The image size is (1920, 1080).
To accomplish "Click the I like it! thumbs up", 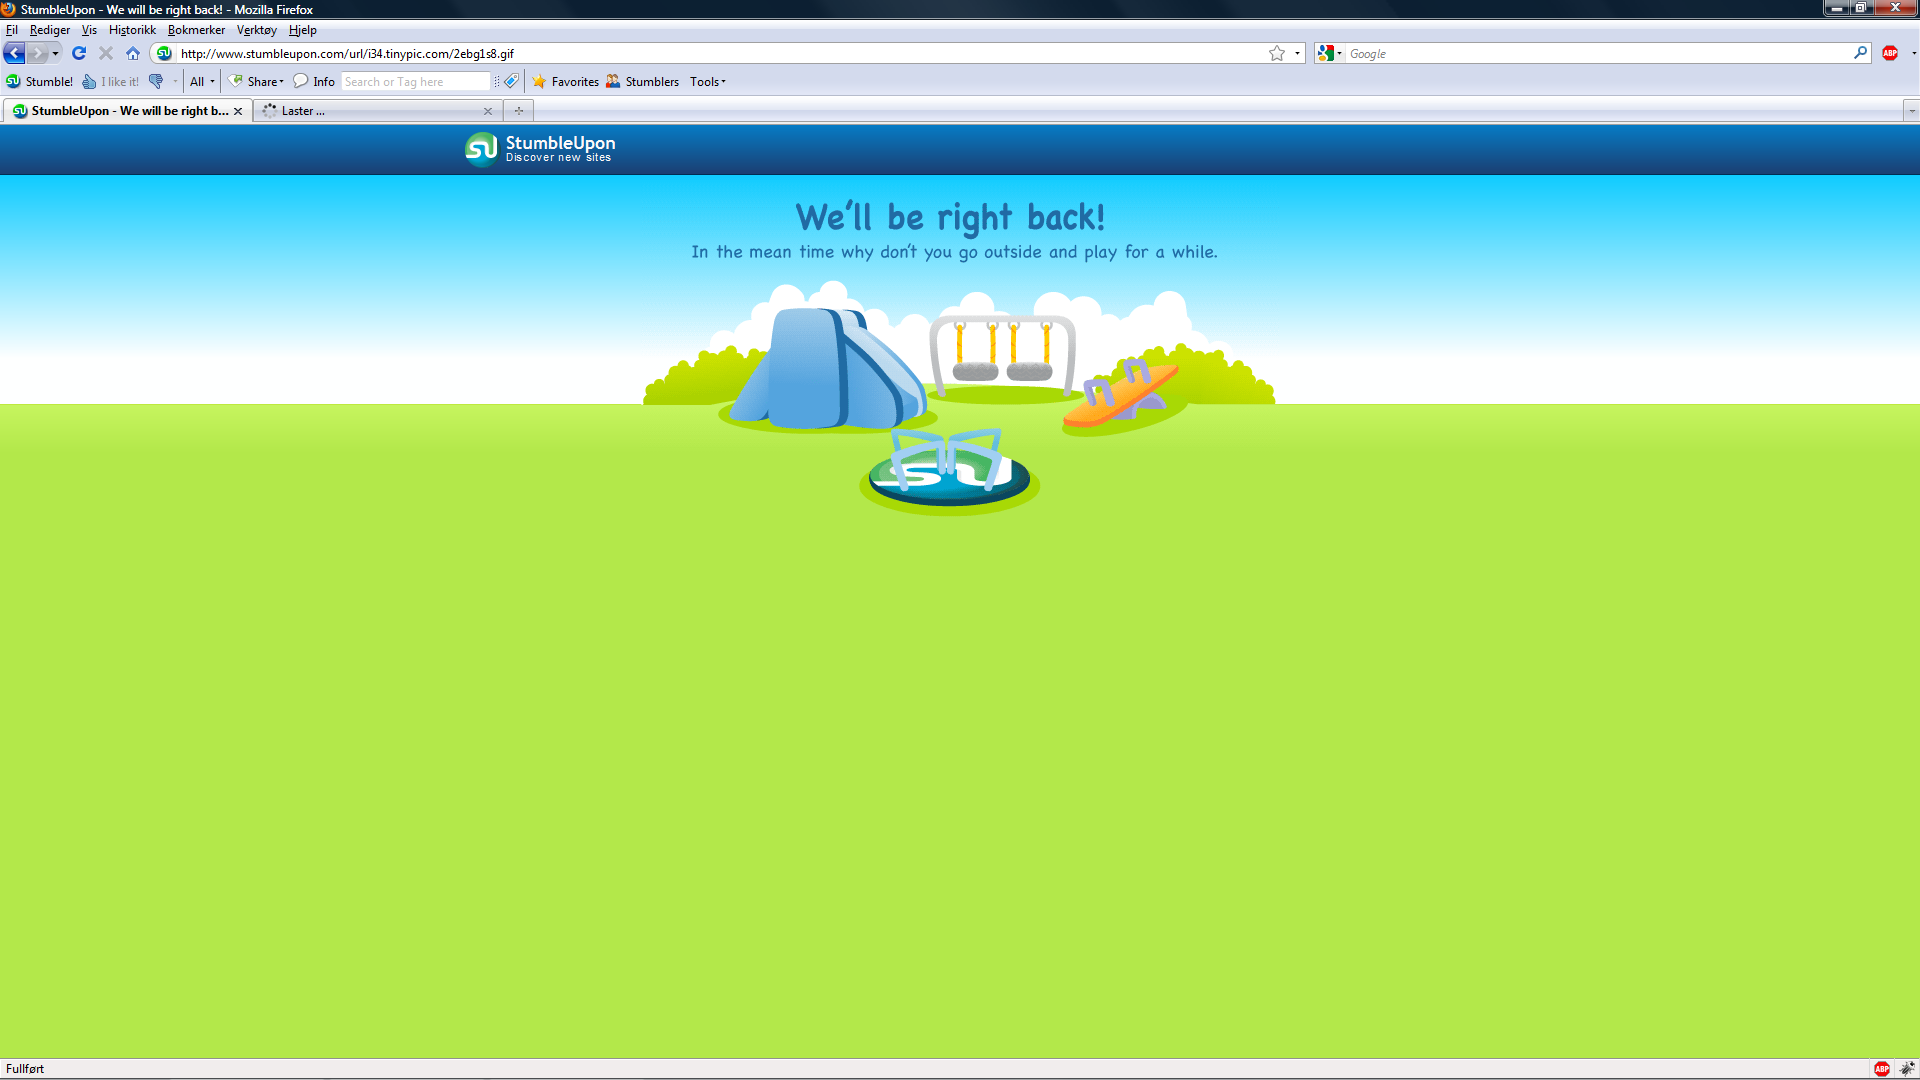I will coord(111,82).
